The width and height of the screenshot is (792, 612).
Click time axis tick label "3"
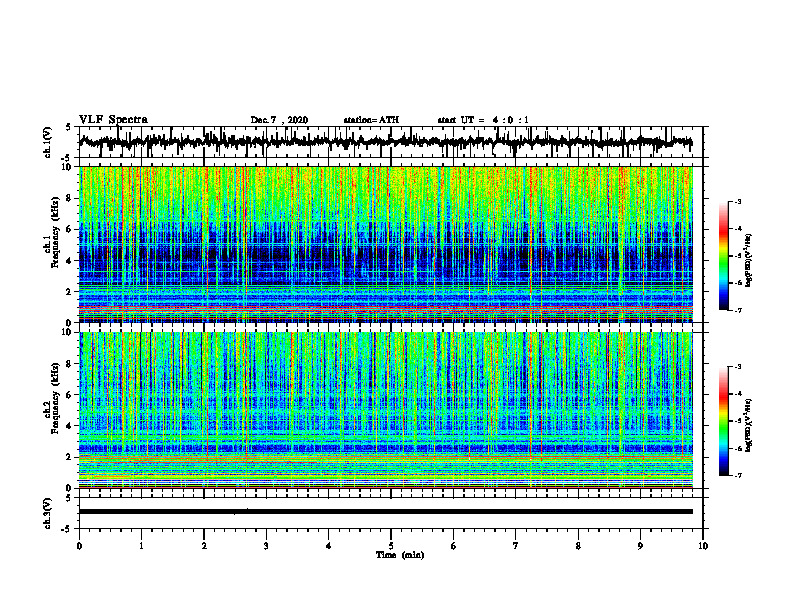[x=266, y=546]
